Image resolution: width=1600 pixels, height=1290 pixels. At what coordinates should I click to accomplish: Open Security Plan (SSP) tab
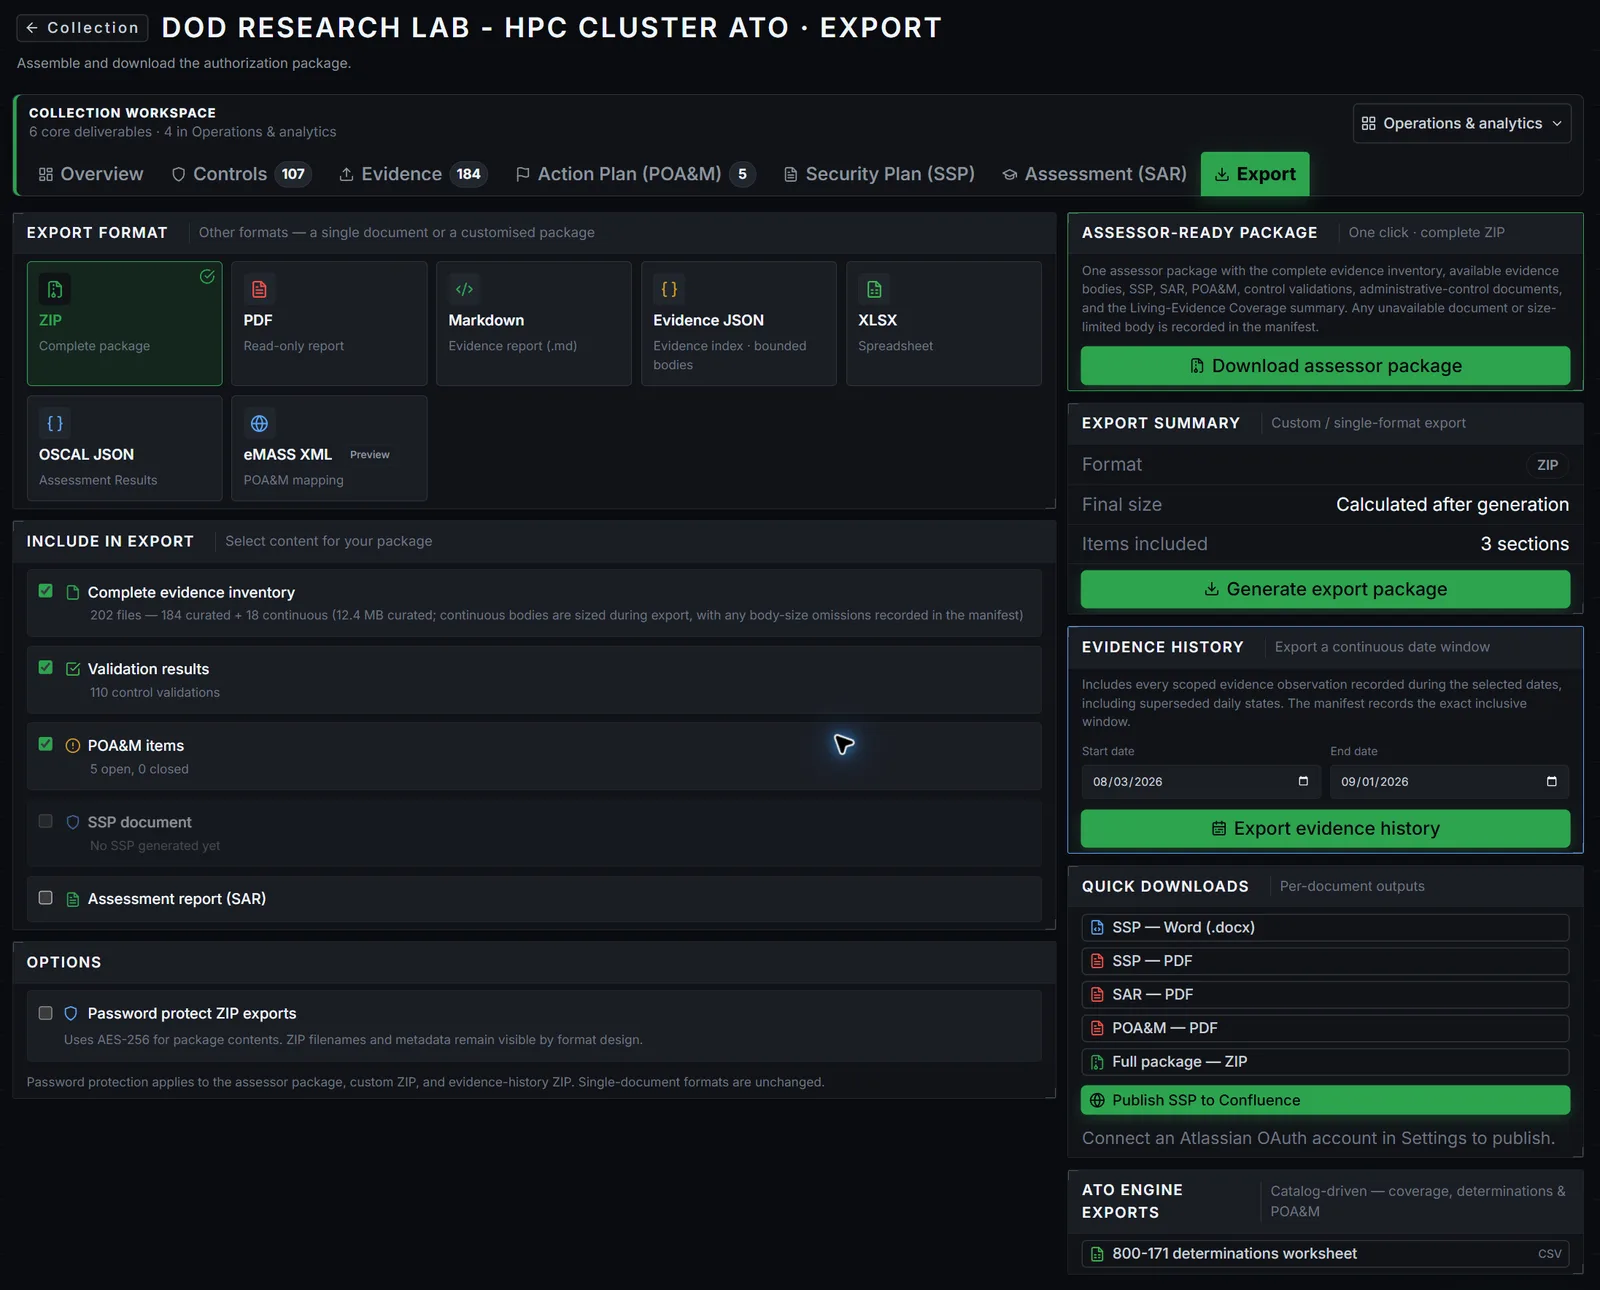coord(879,174)
